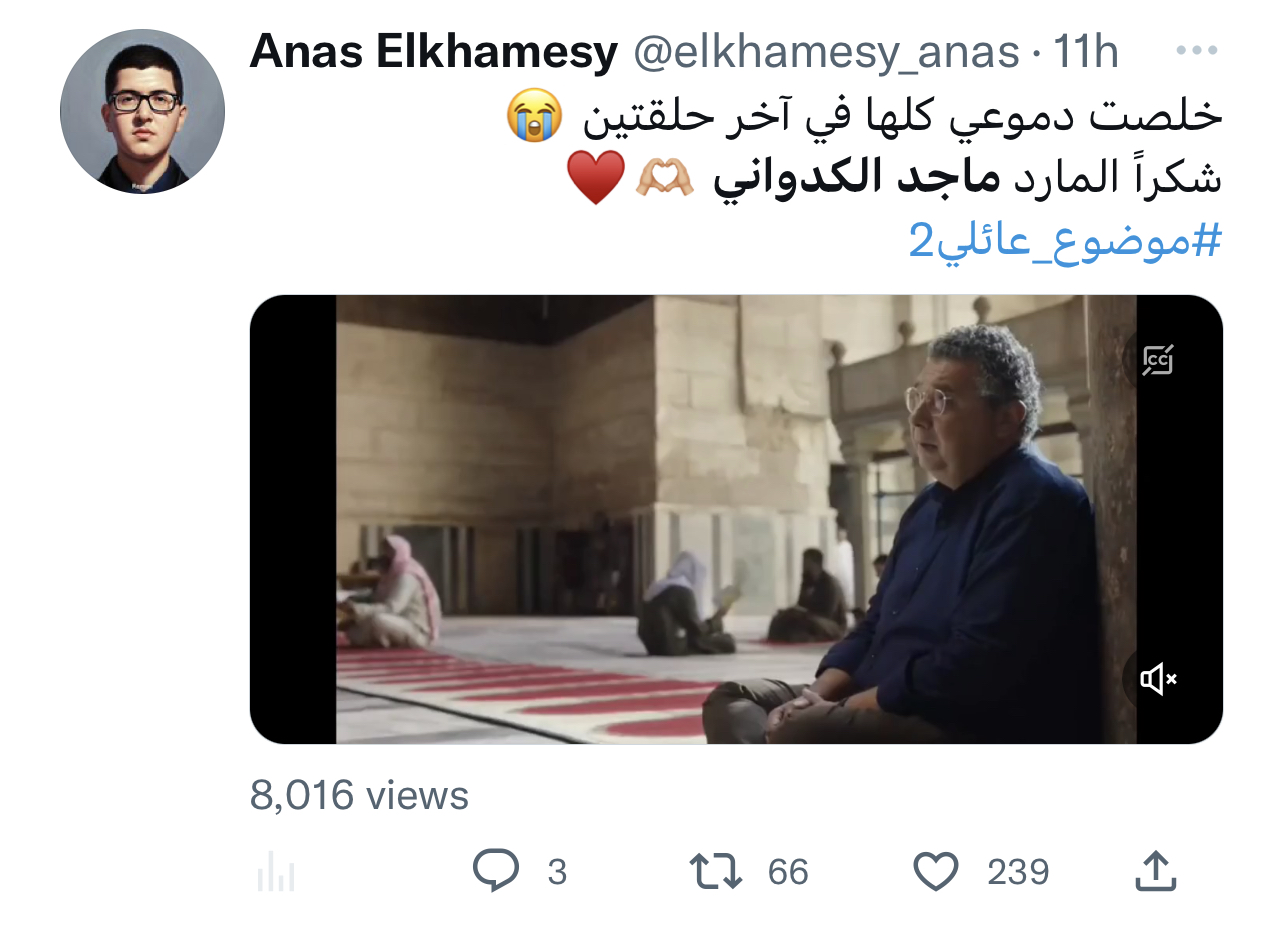Unmute the video with the speaker icon
1284x934 pixels.
pos(1158,680)
